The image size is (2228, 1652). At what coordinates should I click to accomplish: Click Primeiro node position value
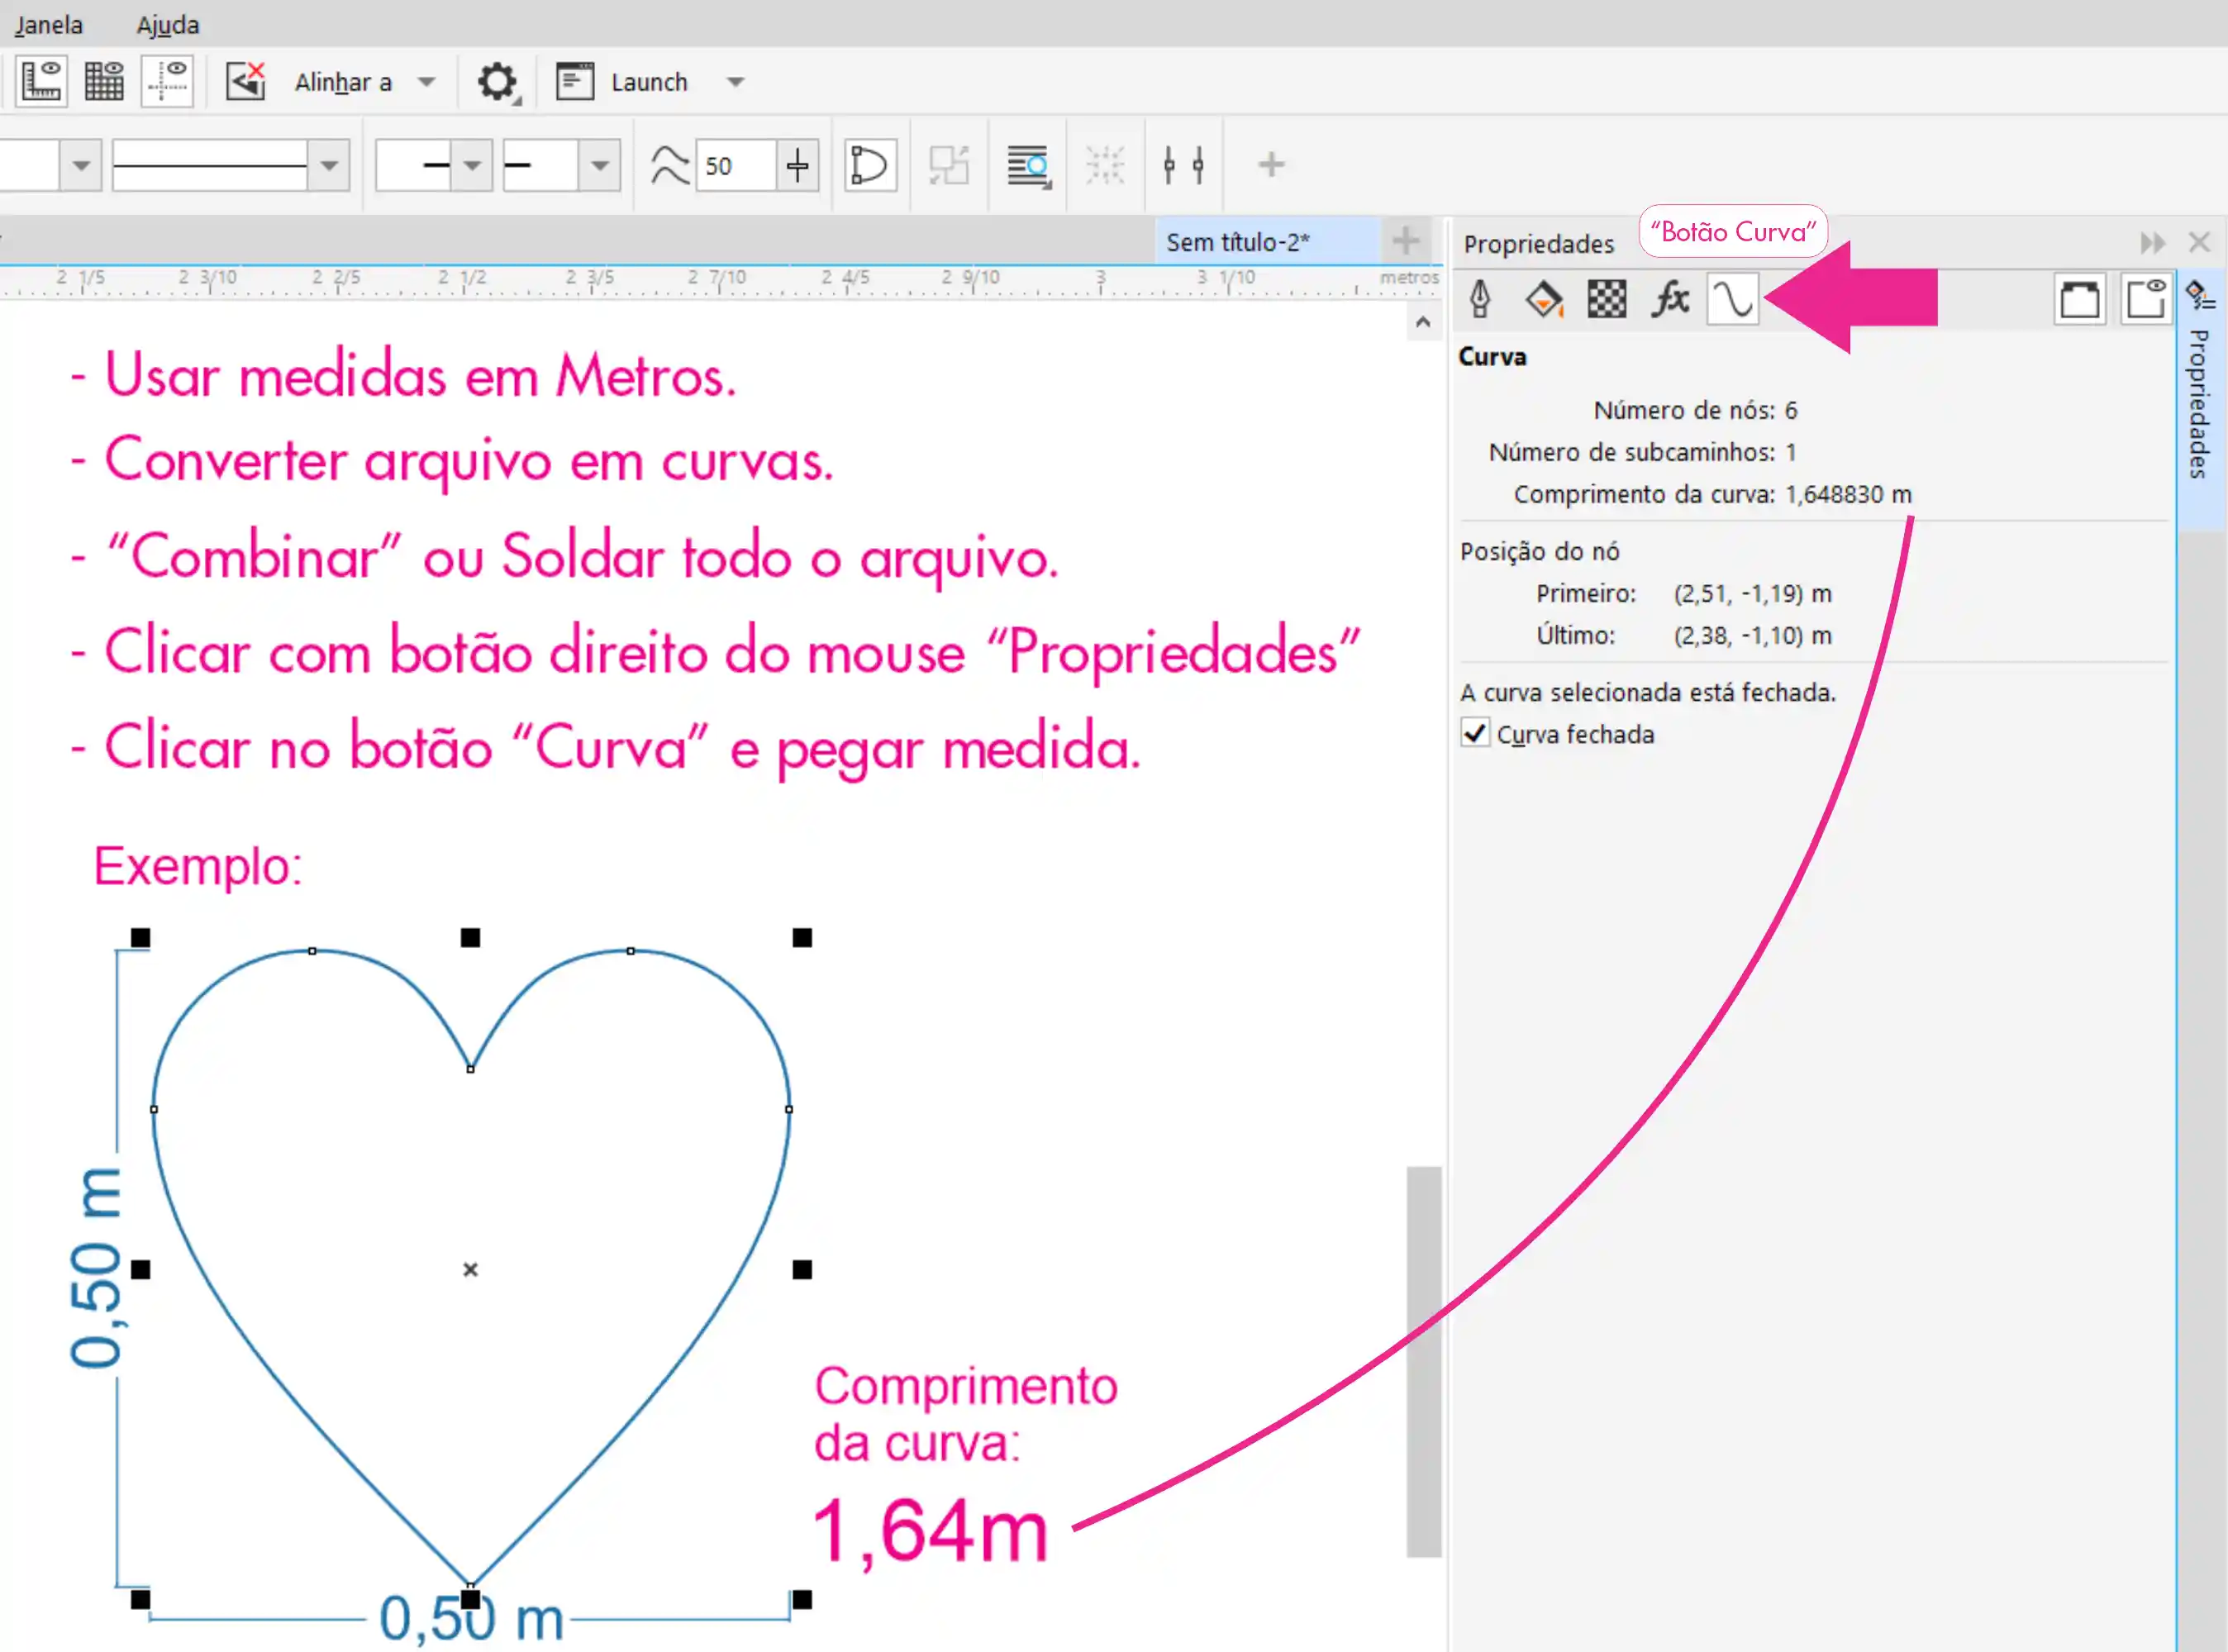[1753, 593]
